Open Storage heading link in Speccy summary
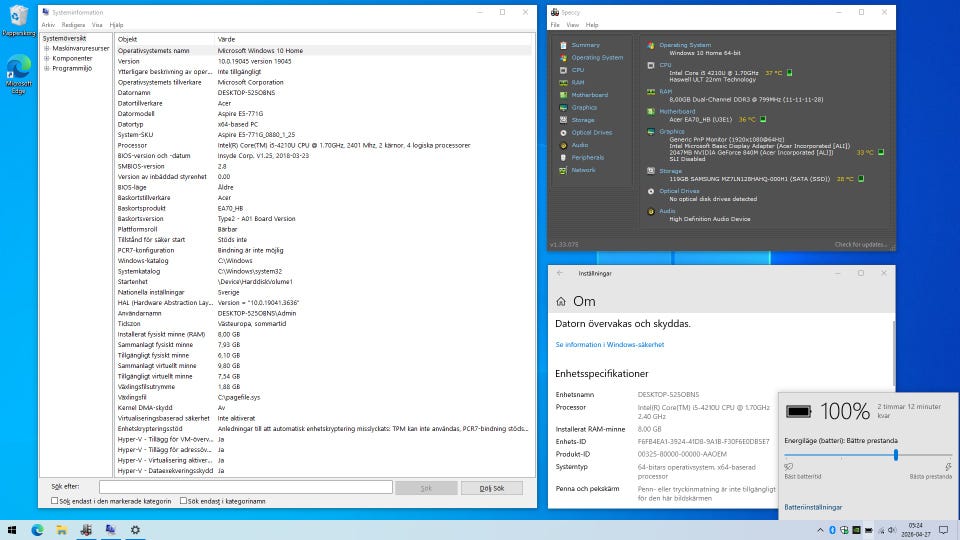960x540 pixels. point(670,171)
